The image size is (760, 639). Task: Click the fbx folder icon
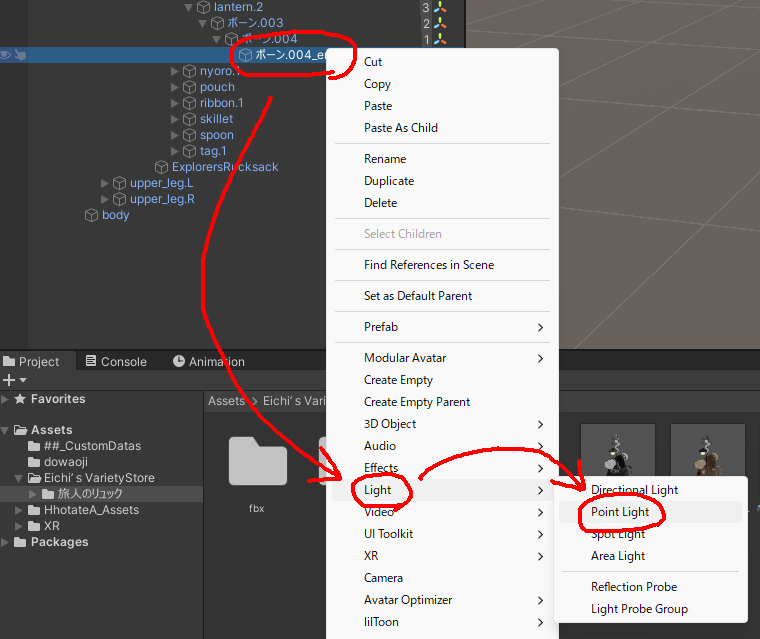point(257,461)
